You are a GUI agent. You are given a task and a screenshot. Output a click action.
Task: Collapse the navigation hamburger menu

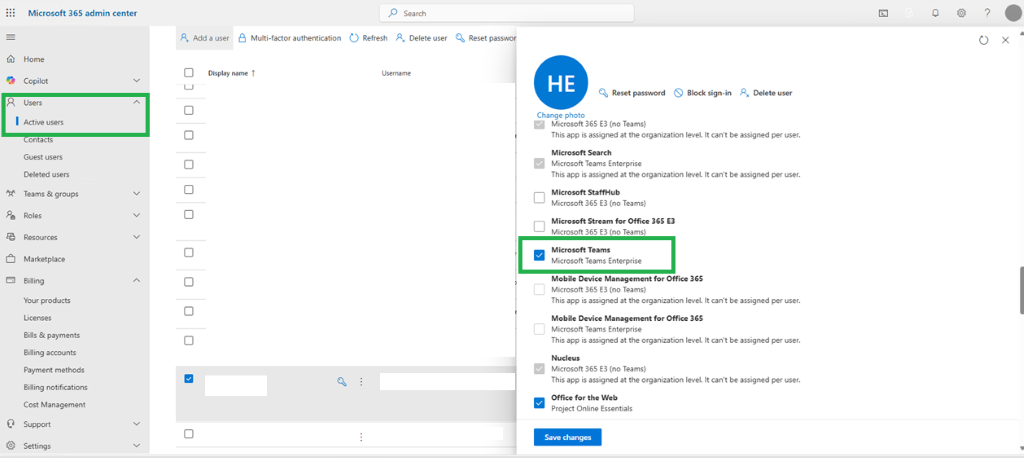pyautogui.click(x=10, y=37)
